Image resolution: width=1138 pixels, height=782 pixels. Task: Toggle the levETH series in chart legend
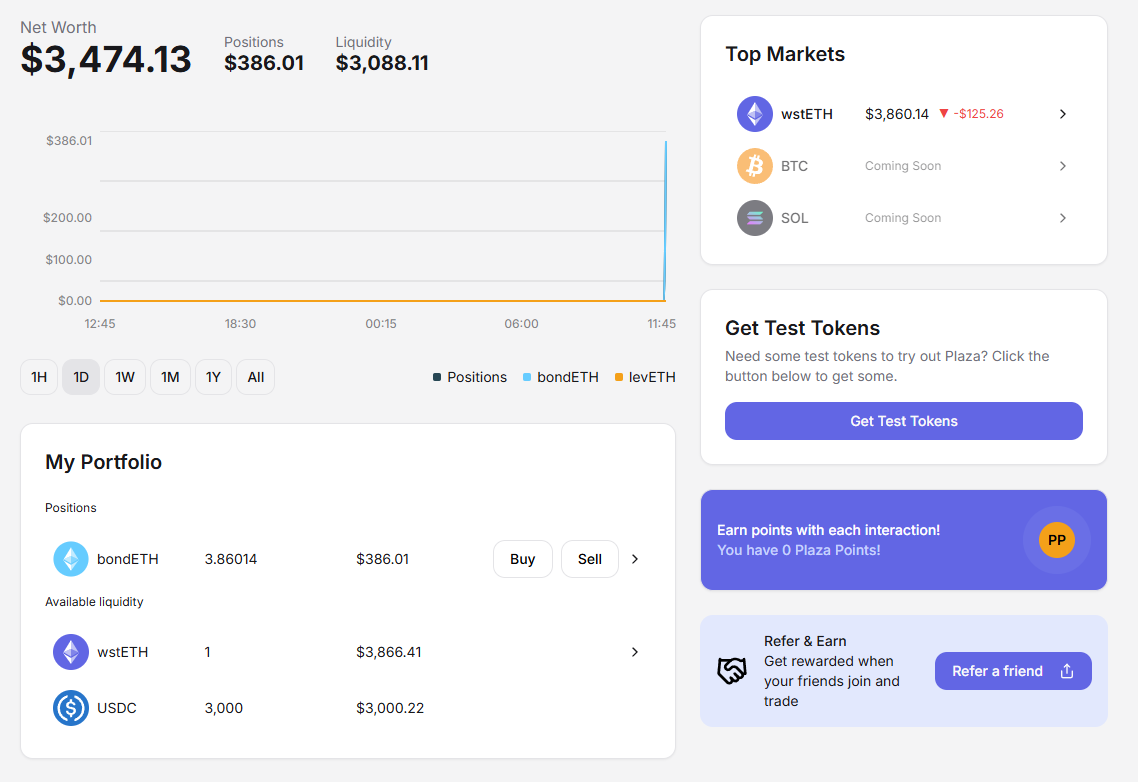coord(645,377)
